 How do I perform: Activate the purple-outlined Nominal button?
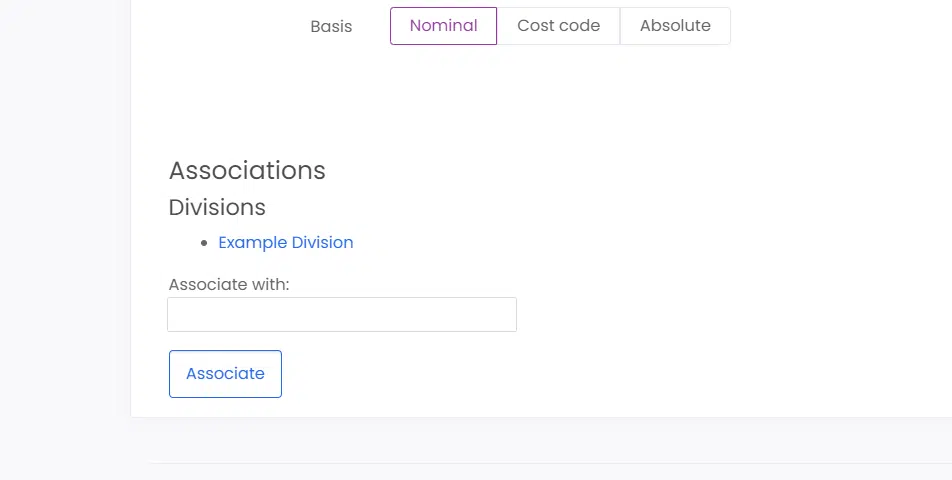point(443,26)
